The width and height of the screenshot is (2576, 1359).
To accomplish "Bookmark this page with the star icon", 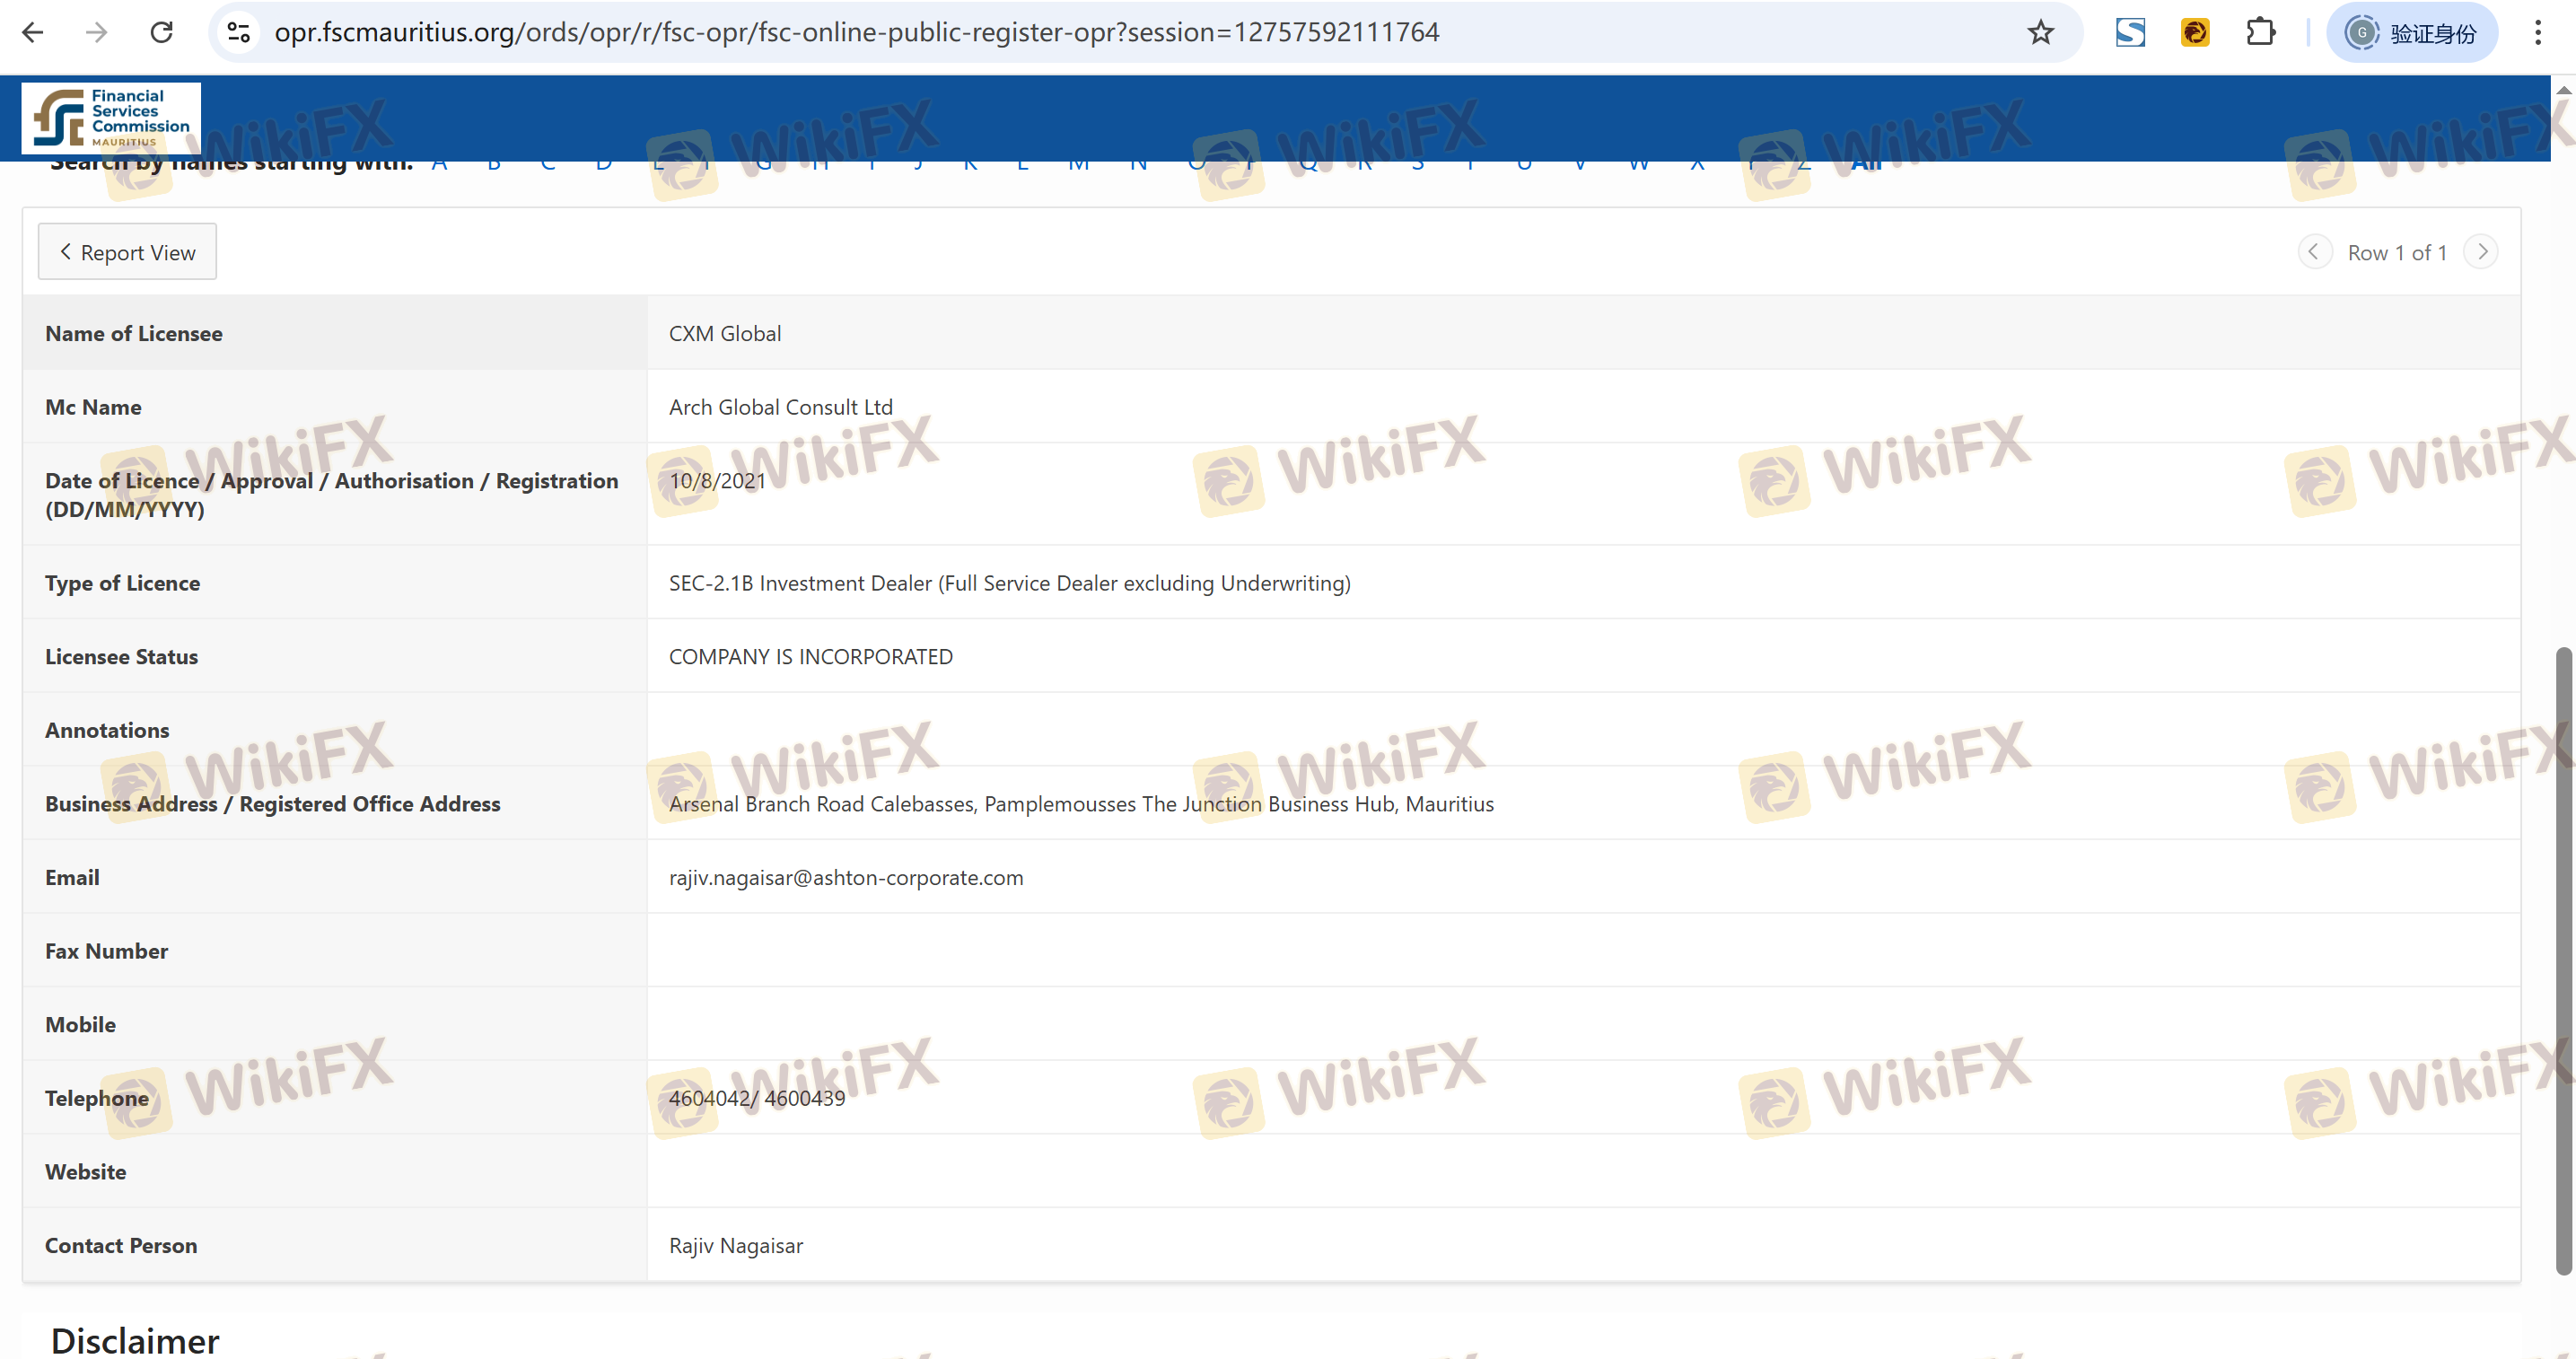I will [2041, 33].
